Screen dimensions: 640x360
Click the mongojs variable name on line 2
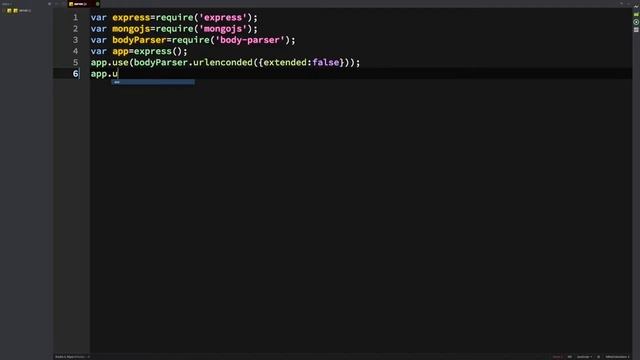tap(131, 29)
